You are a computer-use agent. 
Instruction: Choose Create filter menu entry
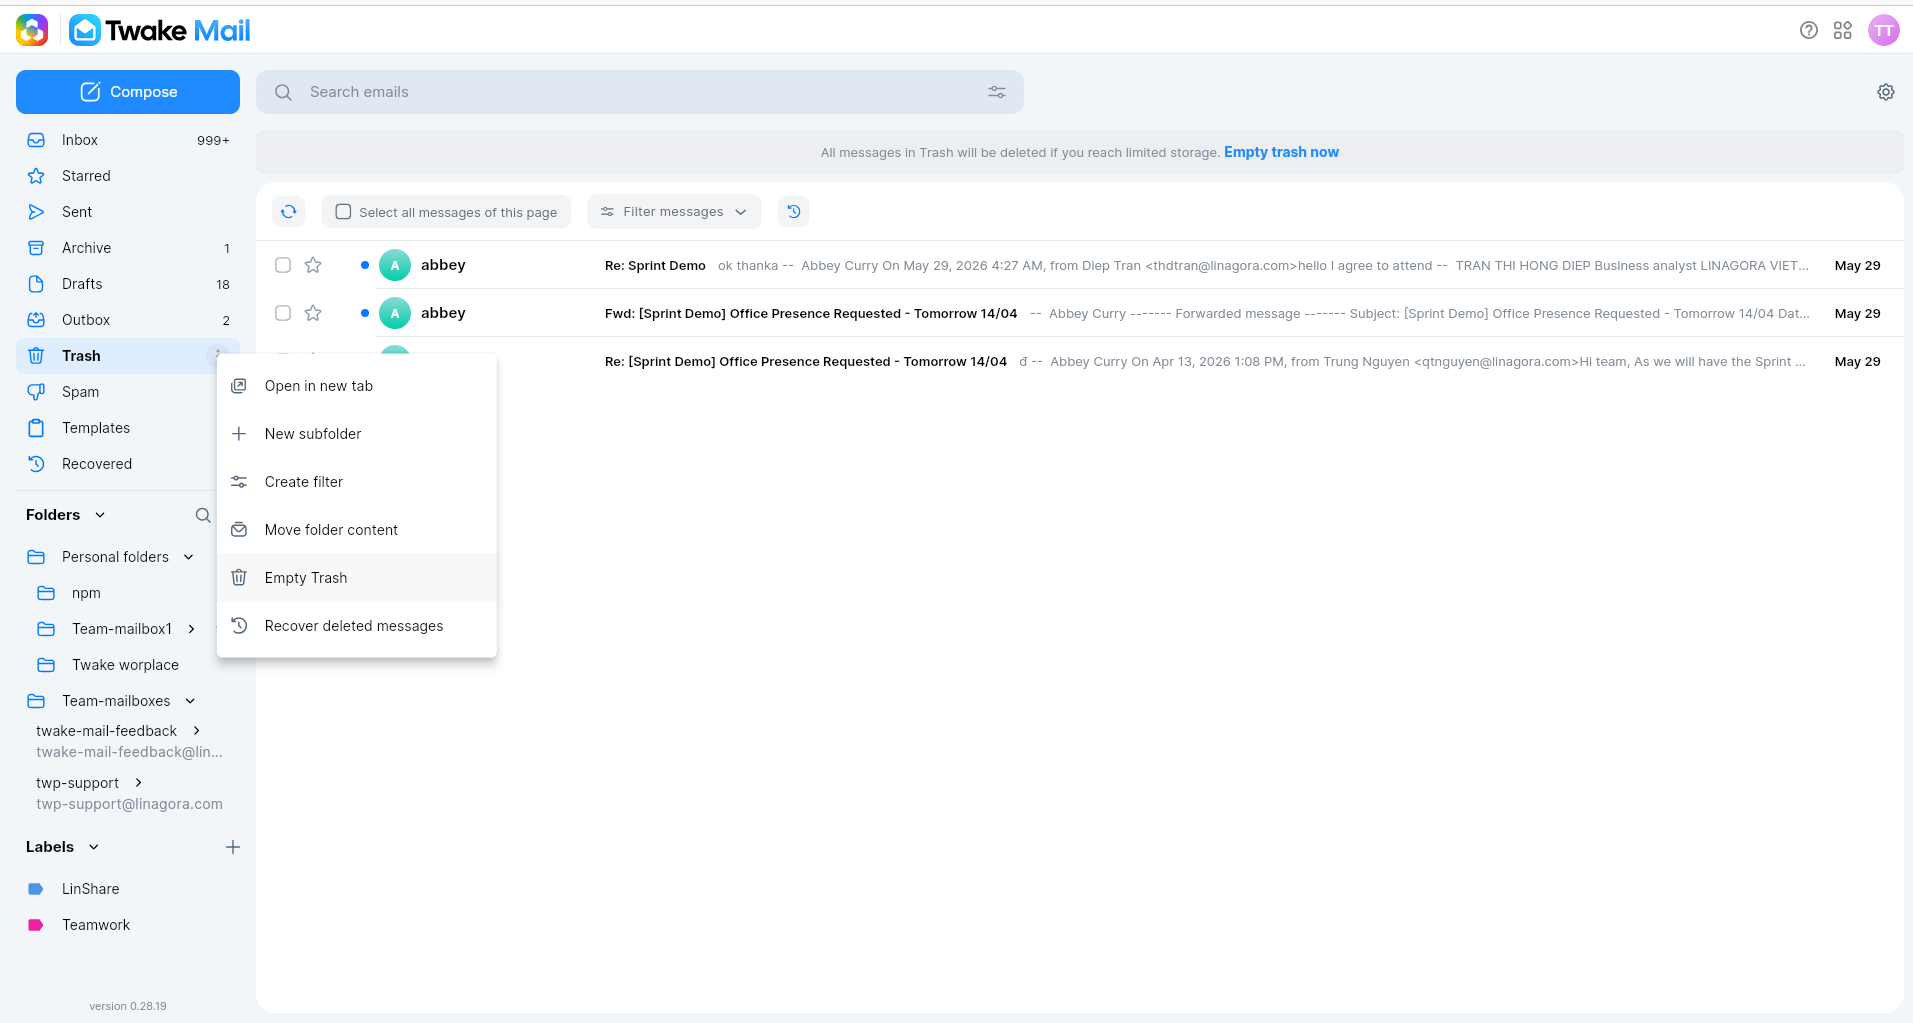[357, 482]
